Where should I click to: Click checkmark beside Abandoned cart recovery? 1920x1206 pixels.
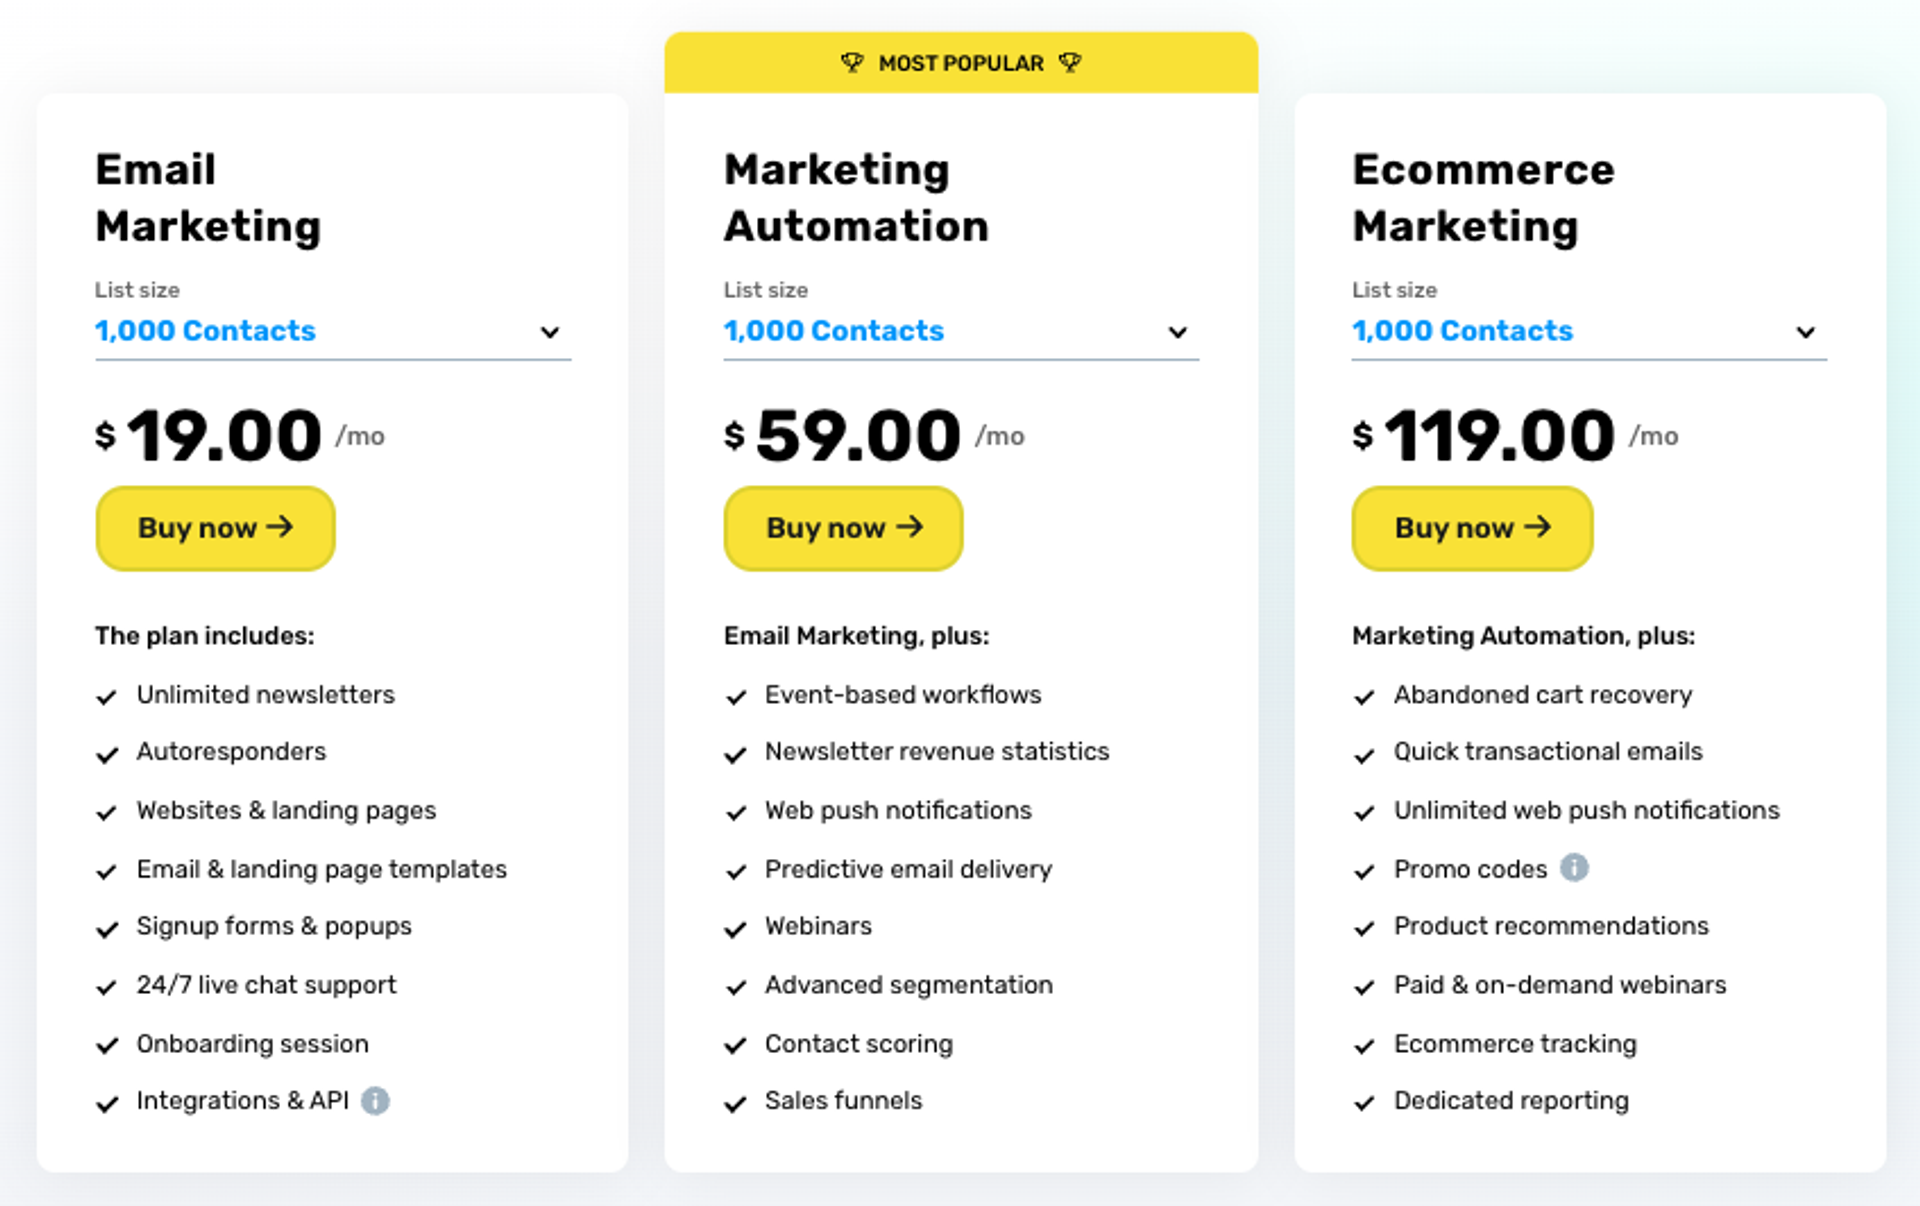pos(1364,697)
